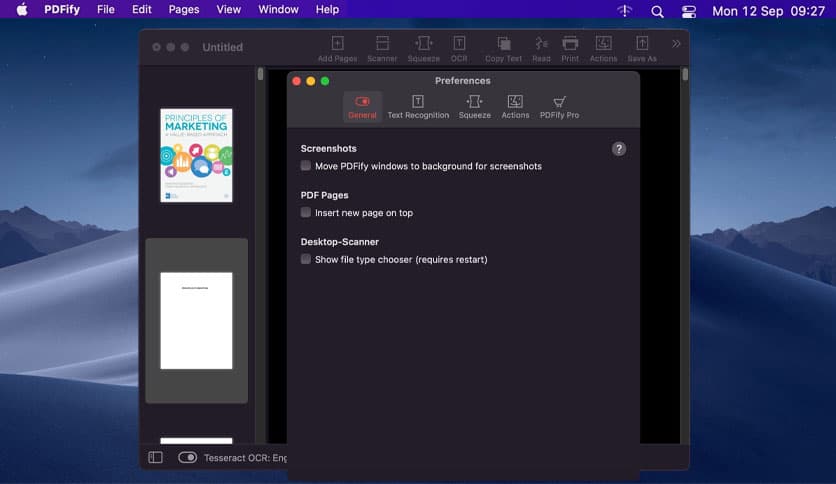Open the Edit menu
The width and height of the screenshot is (836, 484).
tap(141, 10)
